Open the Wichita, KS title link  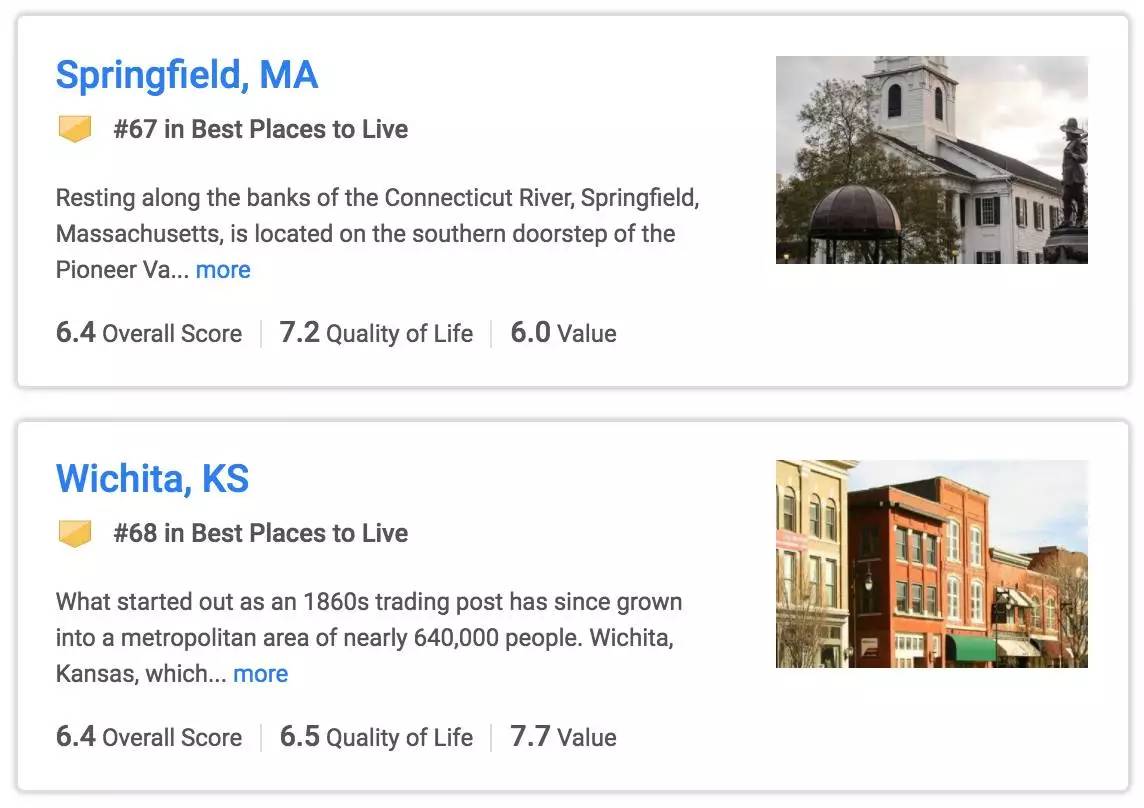click(152, 479)
